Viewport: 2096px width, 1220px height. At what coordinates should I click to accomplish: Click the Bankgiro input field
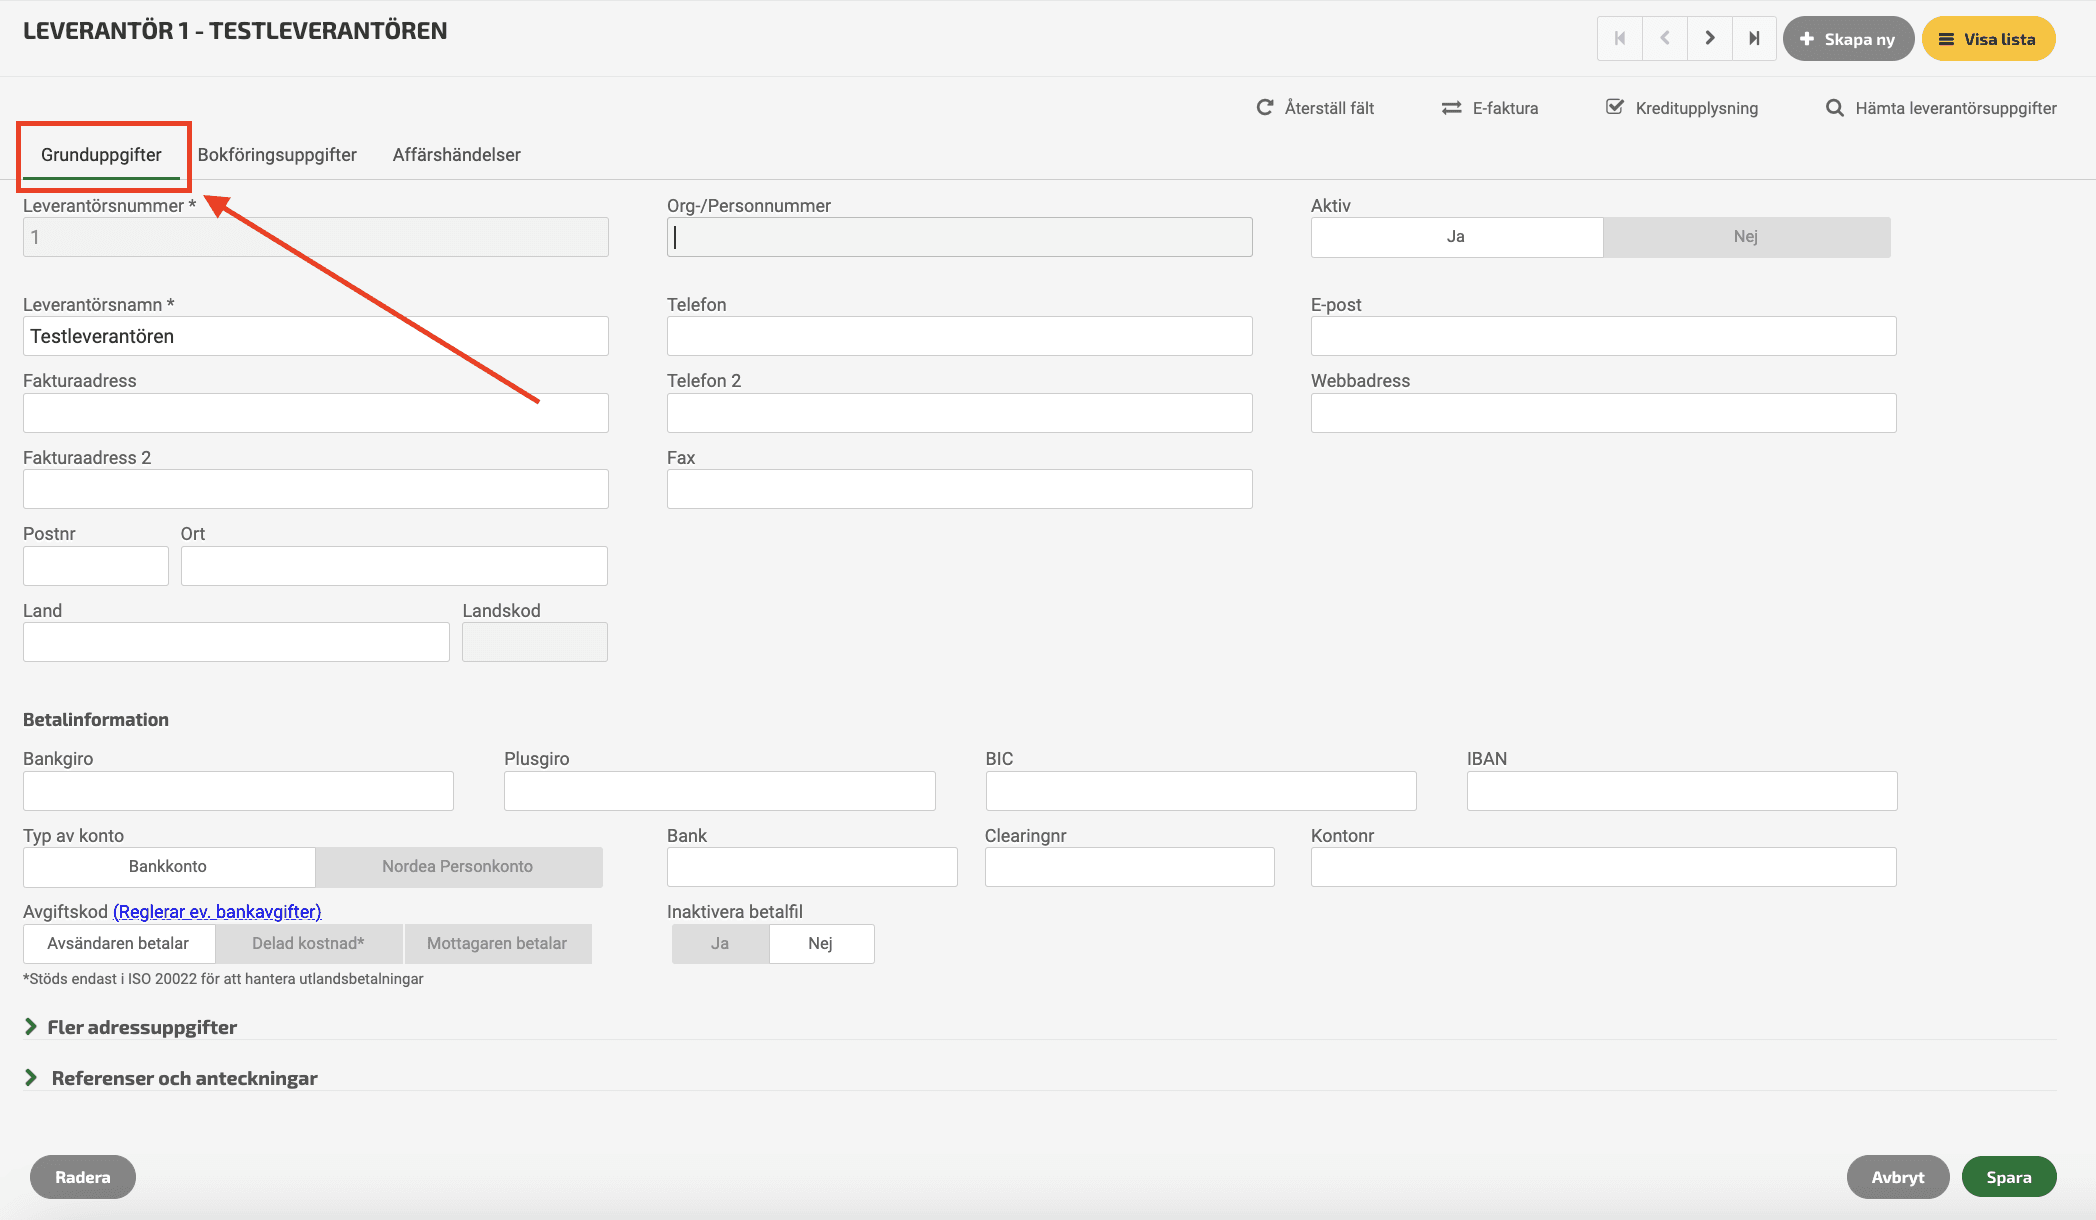238,791
